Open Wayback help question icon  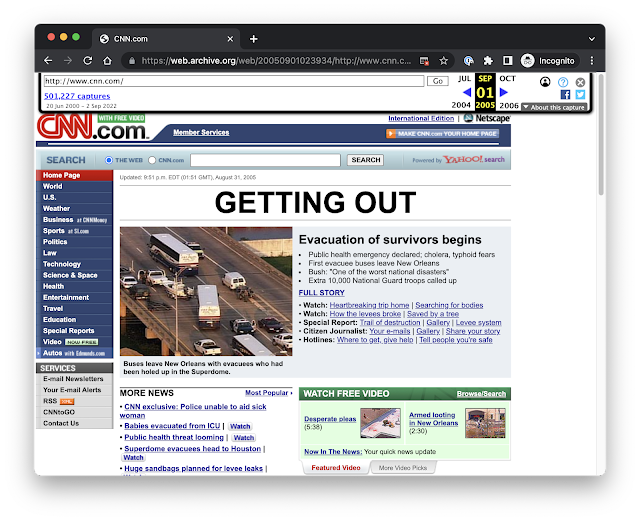(x=563, y=82)
